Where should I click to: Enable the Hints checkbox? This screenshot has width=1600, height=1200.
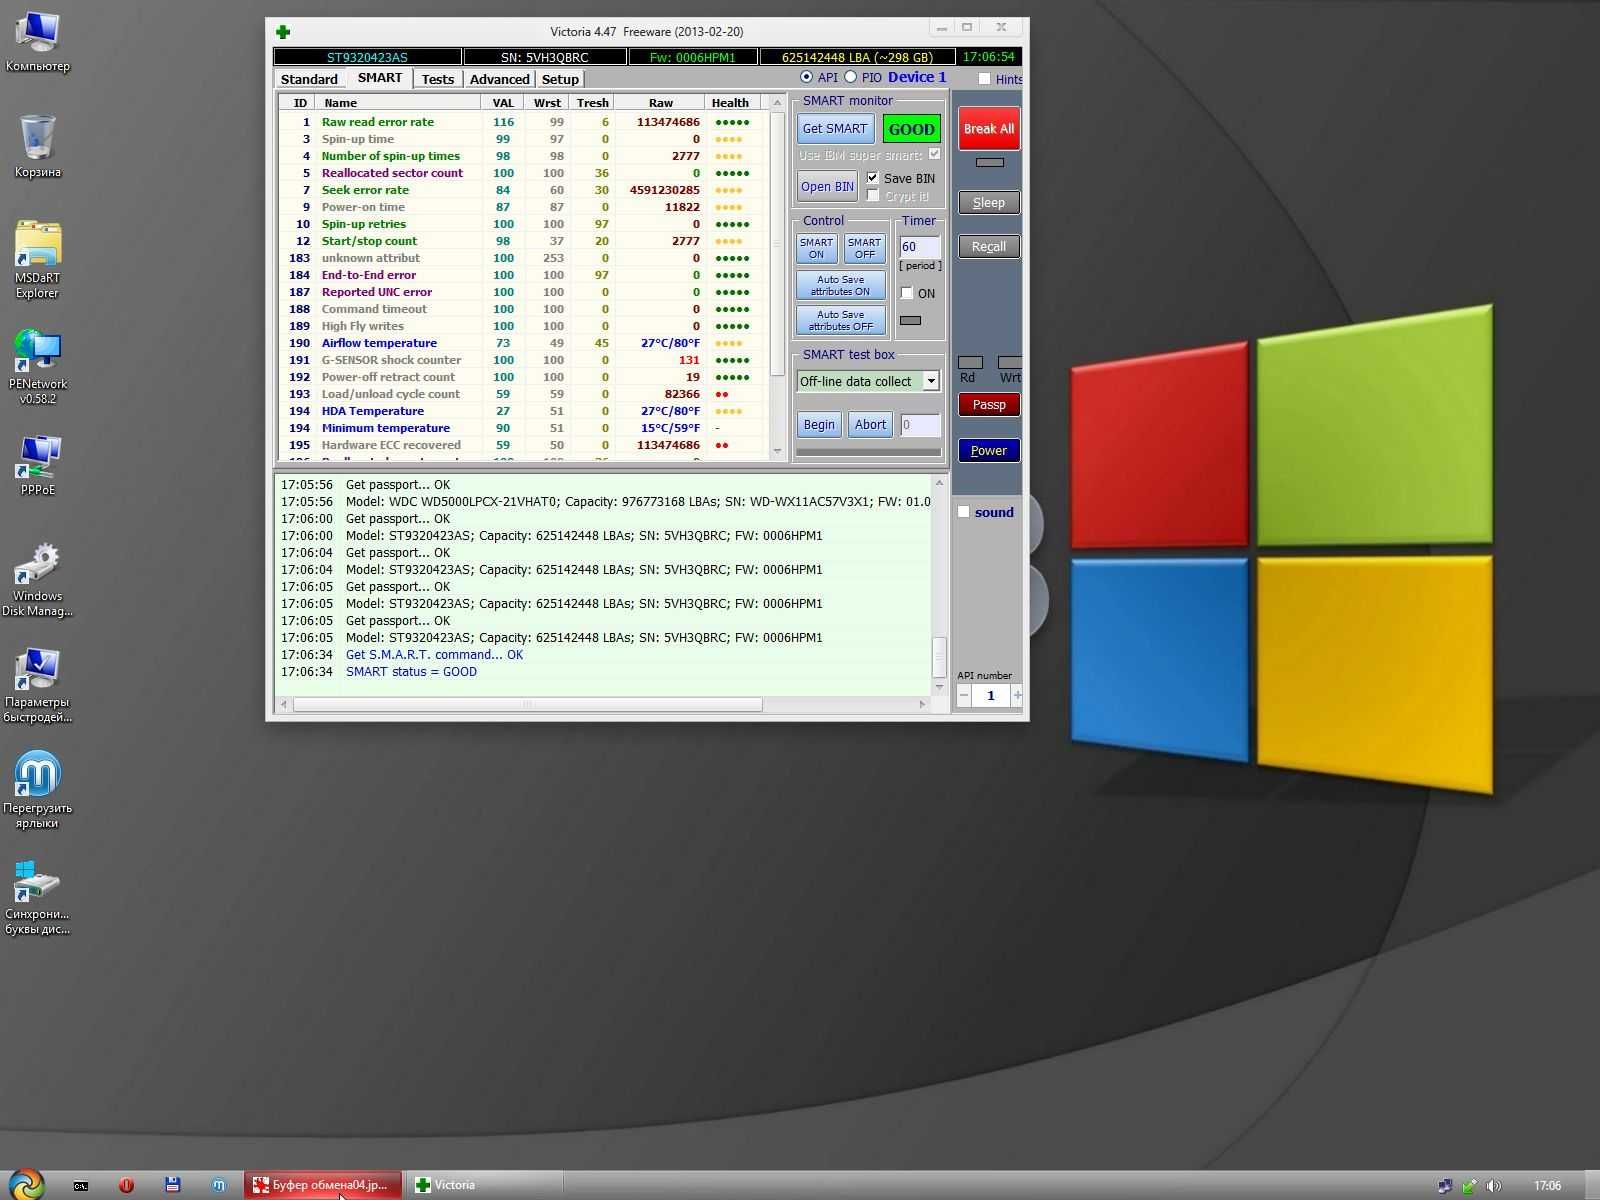tap(984, 79)
